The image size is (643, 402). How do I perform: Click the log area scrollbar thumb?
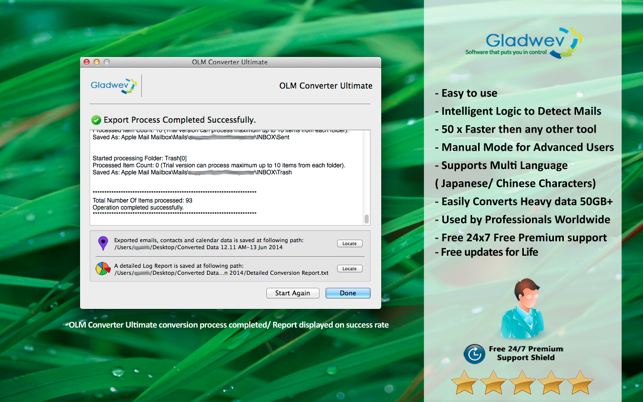(366, 219)
